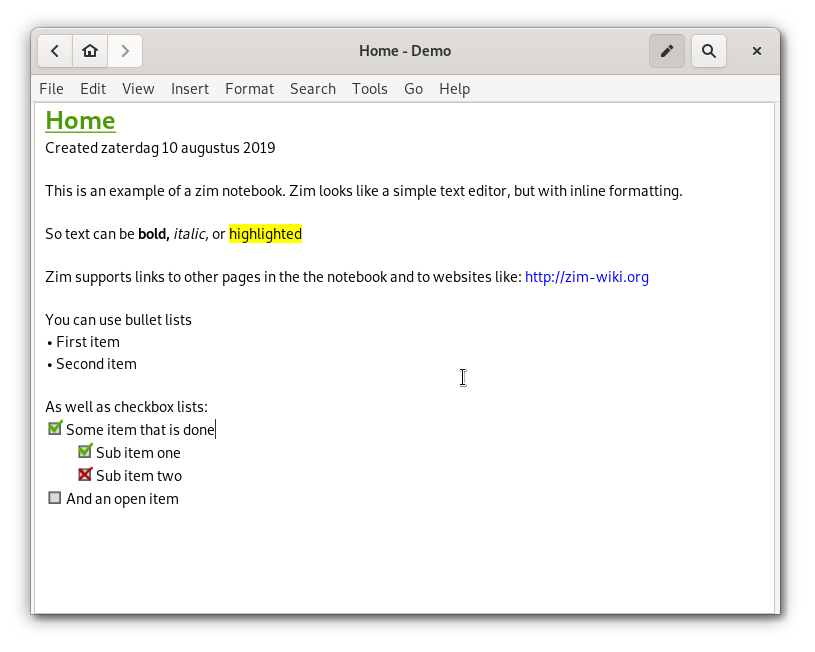
Task: Click the text "And an open item"
Action: click(122, 499)
